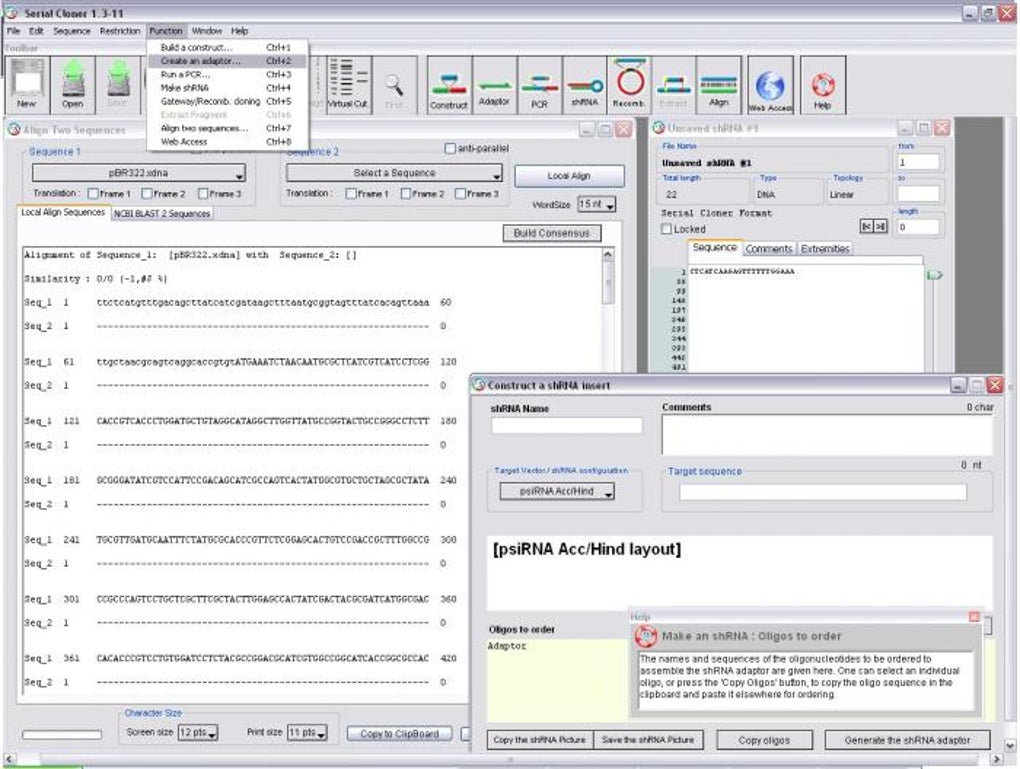Open the Window menu
This screenshot has height=769, width=1020.
coord(207,31)
